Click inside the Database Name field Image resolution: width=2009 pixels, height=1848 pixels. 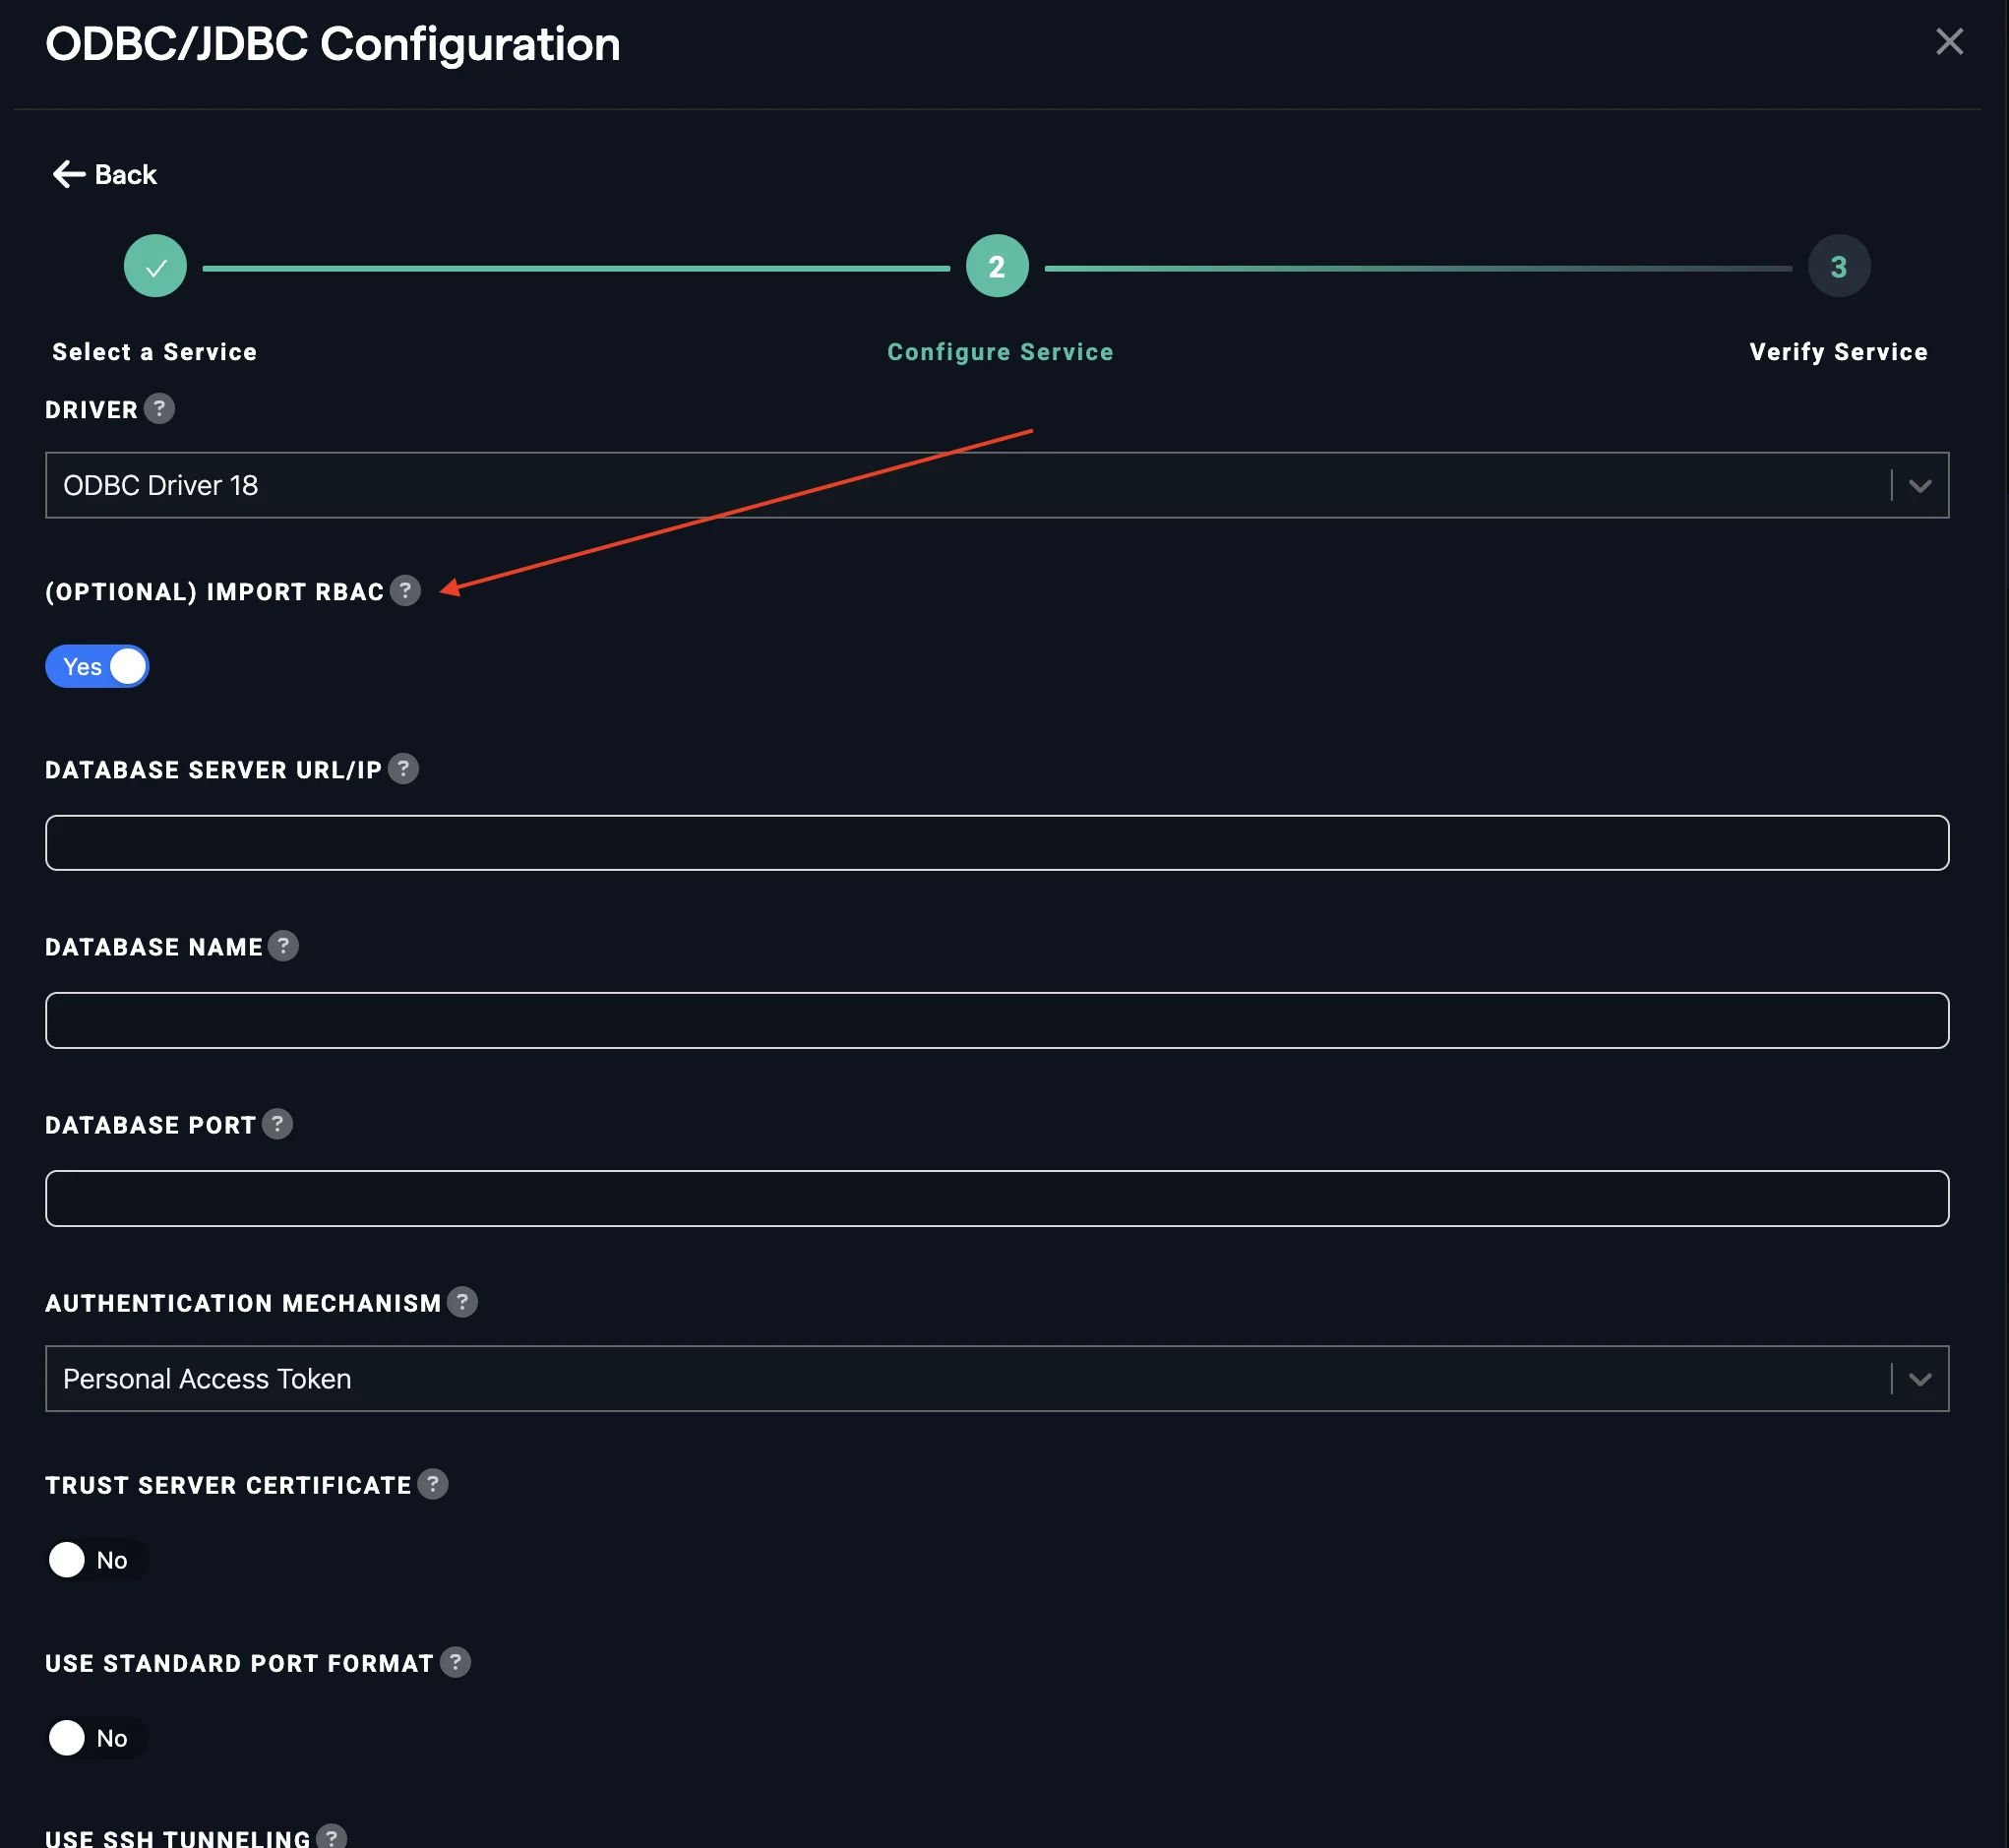point(996,1020)
